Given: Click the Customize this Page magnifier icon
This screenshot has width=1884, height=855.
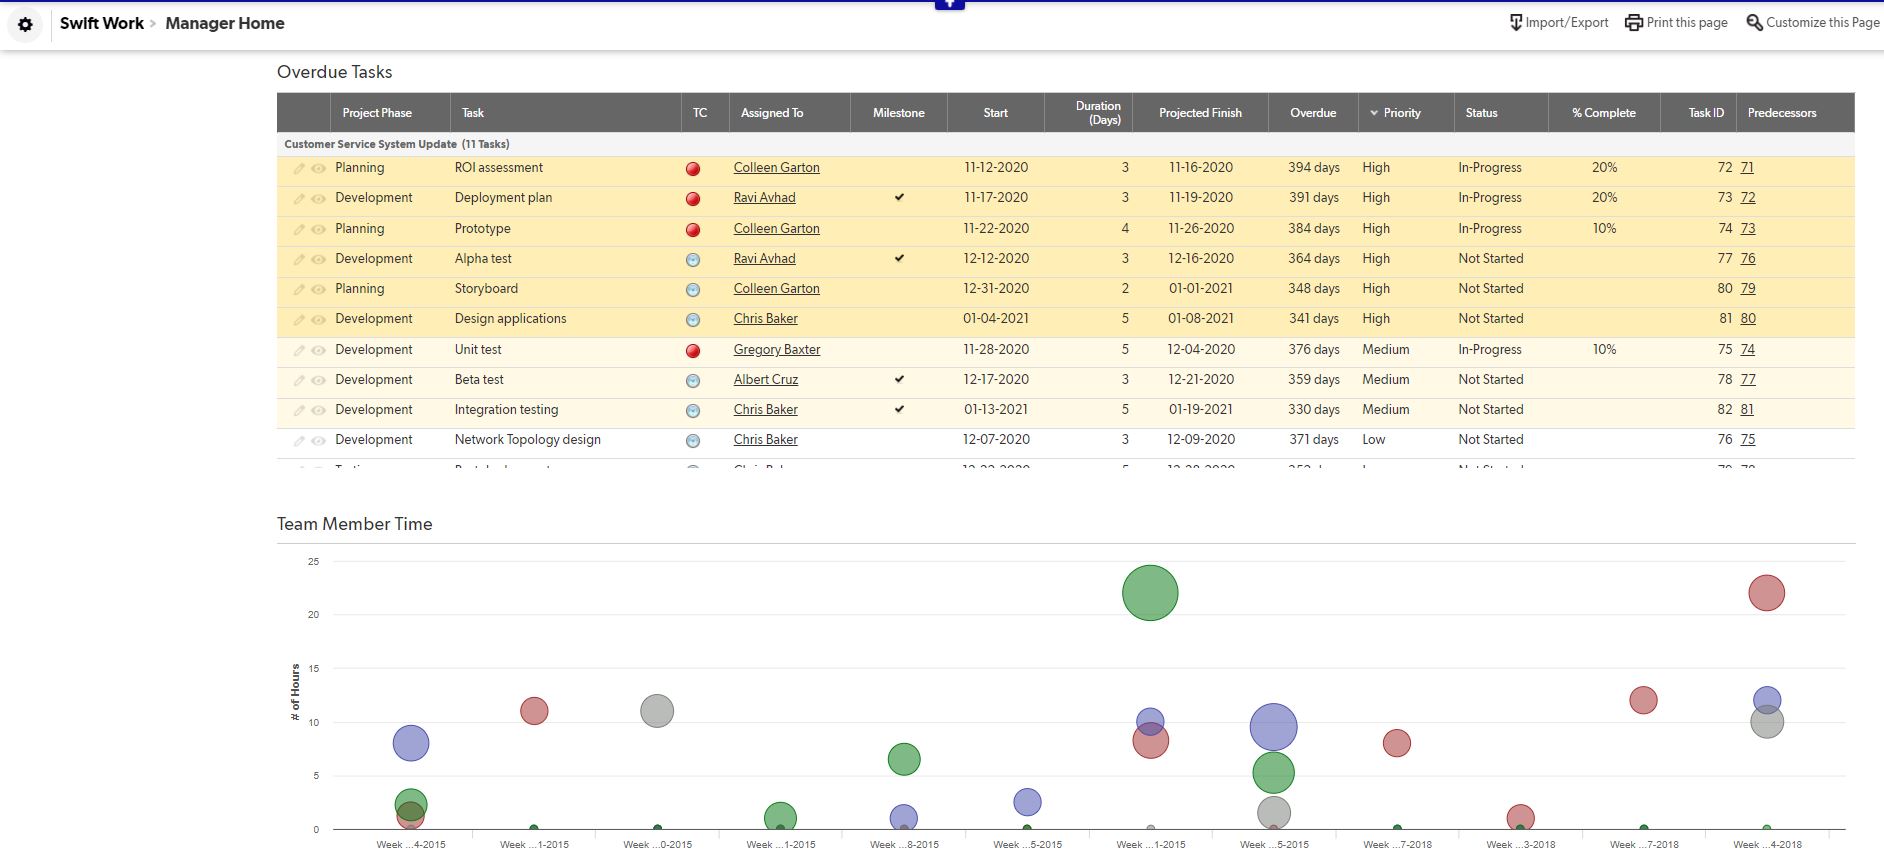Looking at the screenshot, I should pyautogui.click(x=1754, y=22).
